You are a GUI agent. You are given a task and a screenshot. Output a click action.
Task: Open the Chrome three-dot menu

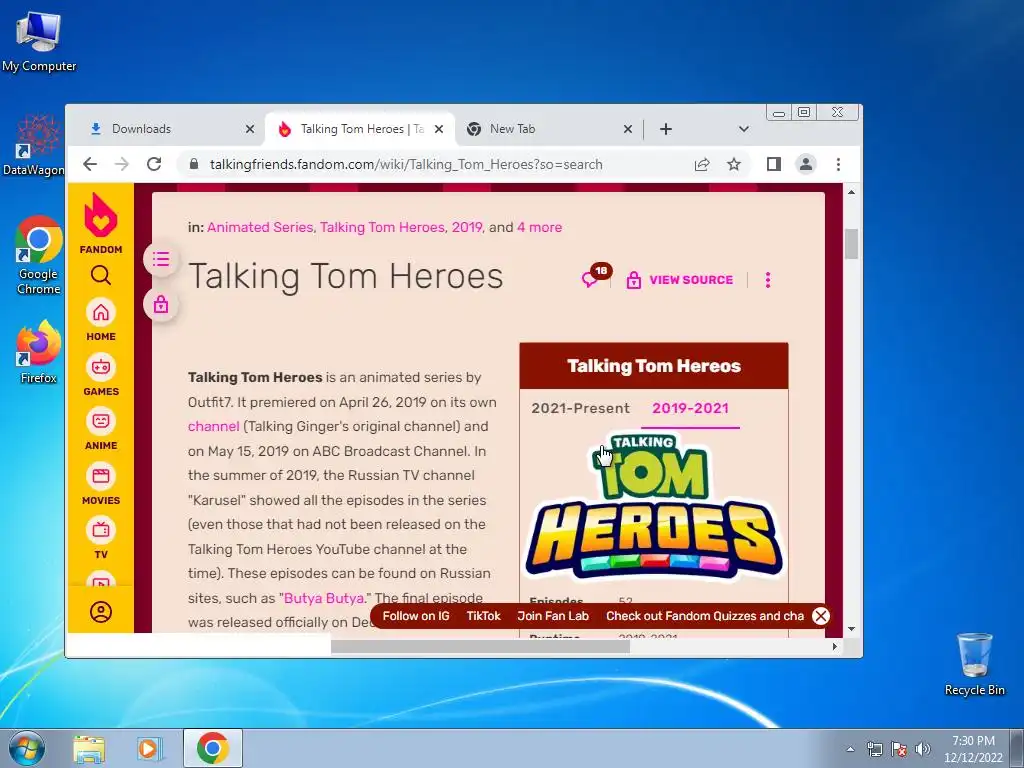[x=839, y=164]
